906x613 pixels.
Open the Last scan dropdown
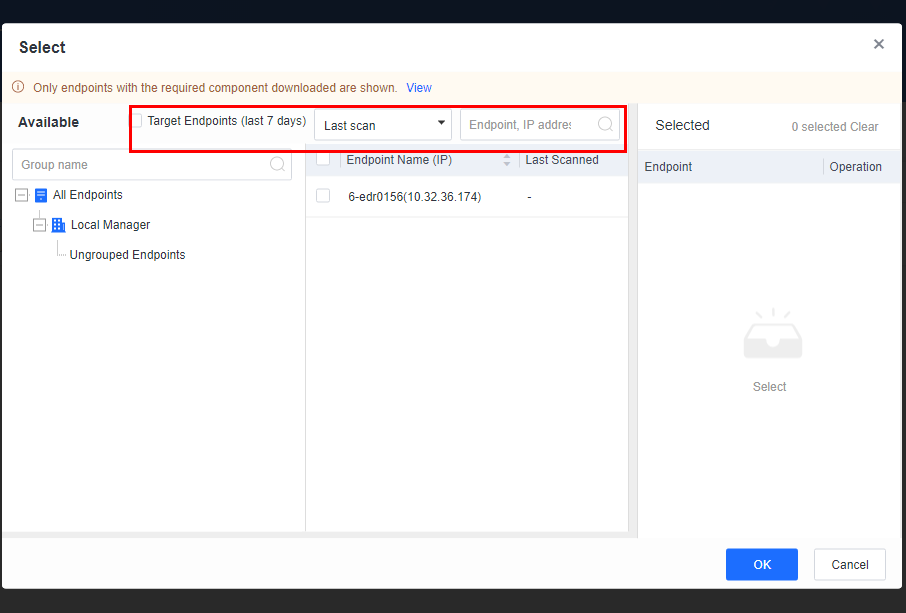tap(383, 125)
